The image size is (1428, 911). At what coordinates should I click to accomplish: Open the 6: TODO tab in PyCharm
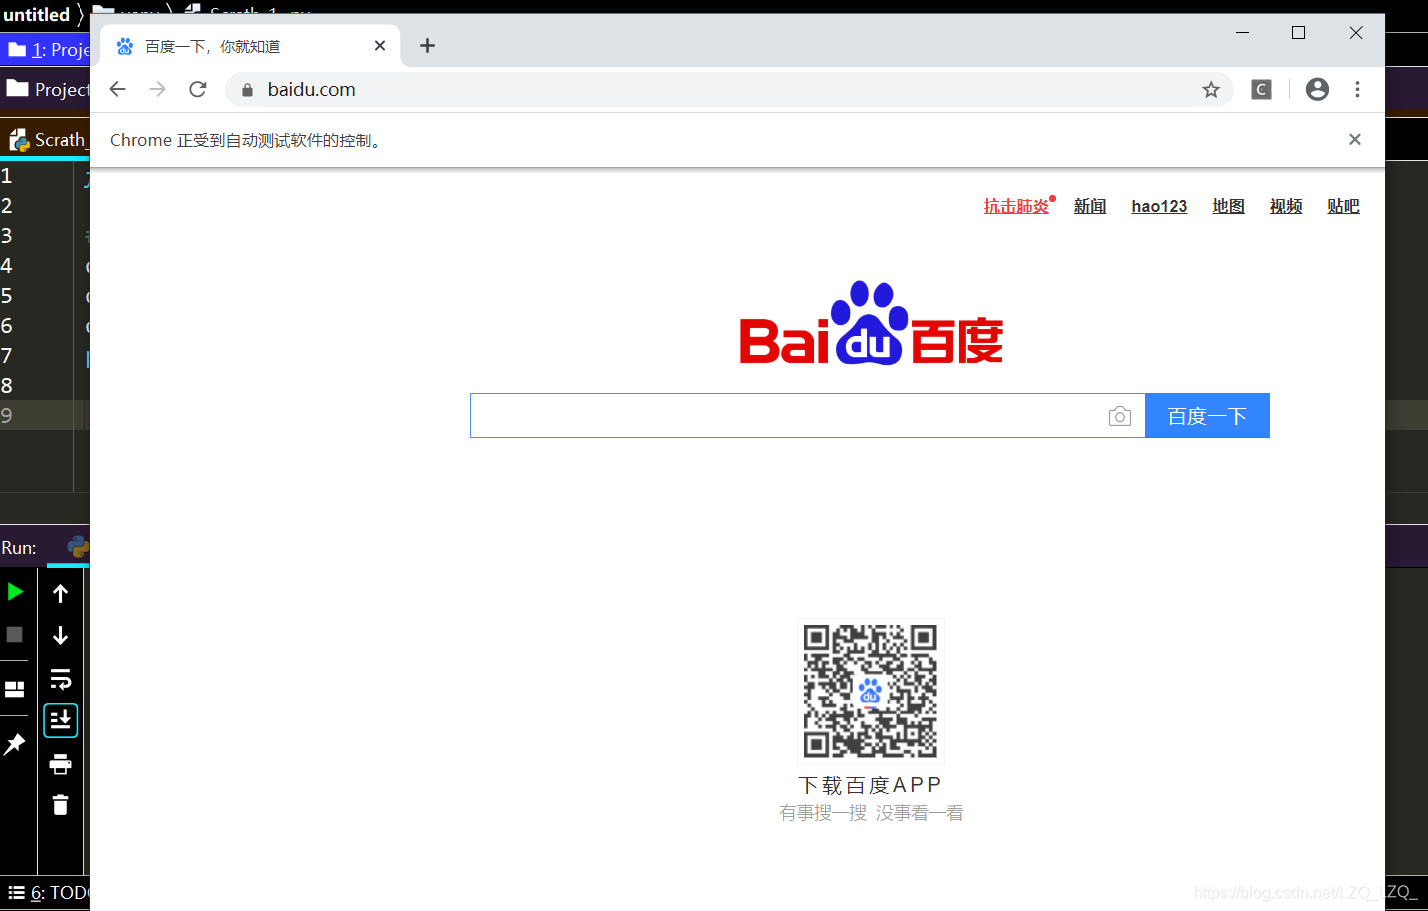click(x=47, y=892)
